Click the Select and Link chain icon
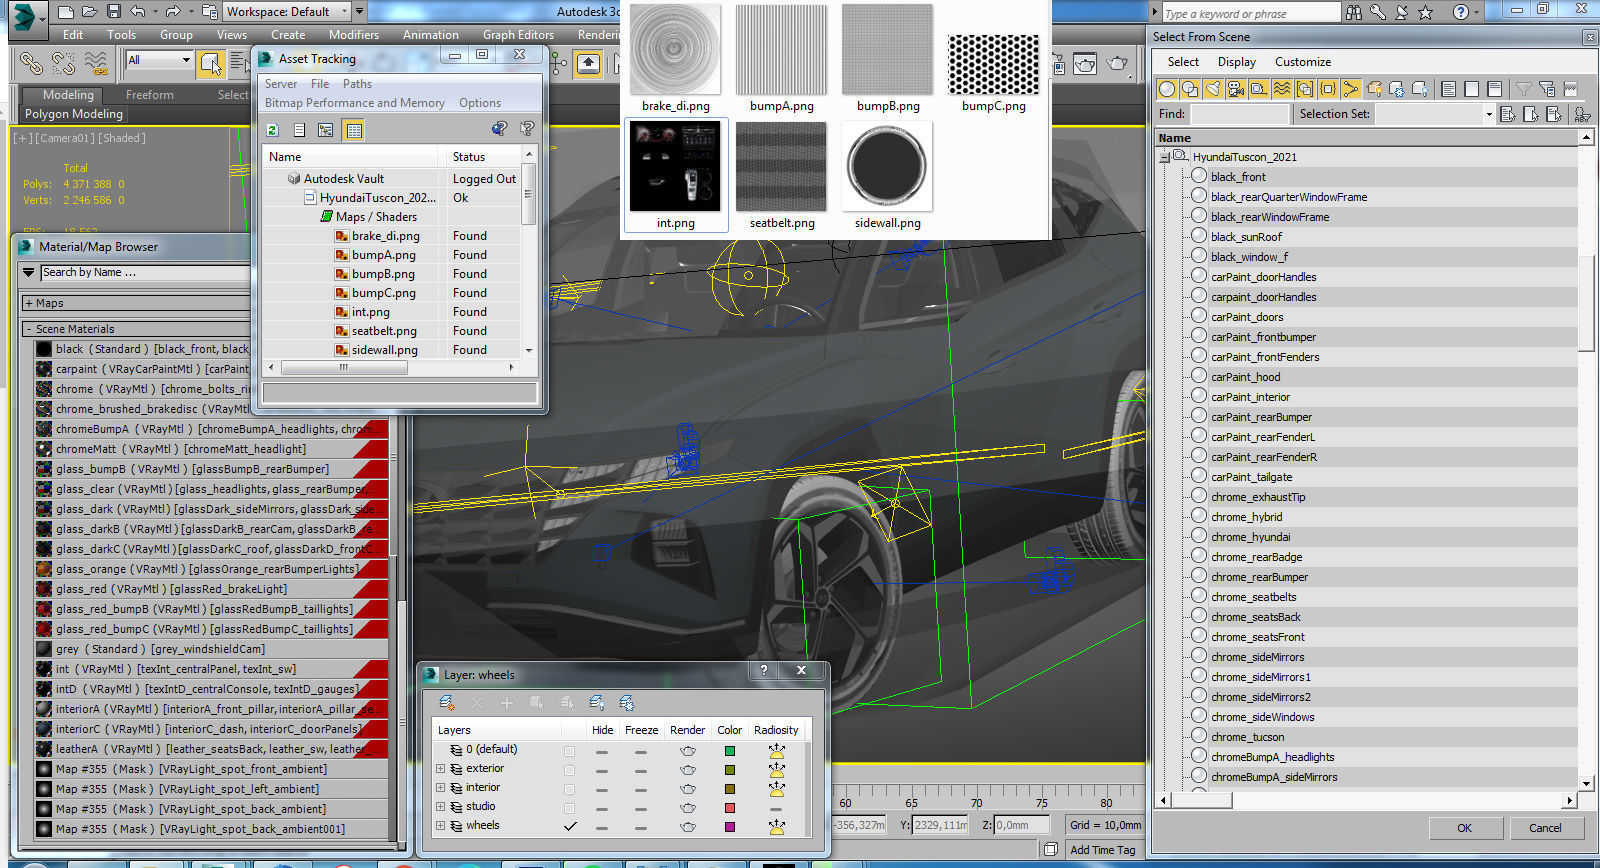Image resolution: width=1600 pixels, height=868 pixels. click(31, 64)
